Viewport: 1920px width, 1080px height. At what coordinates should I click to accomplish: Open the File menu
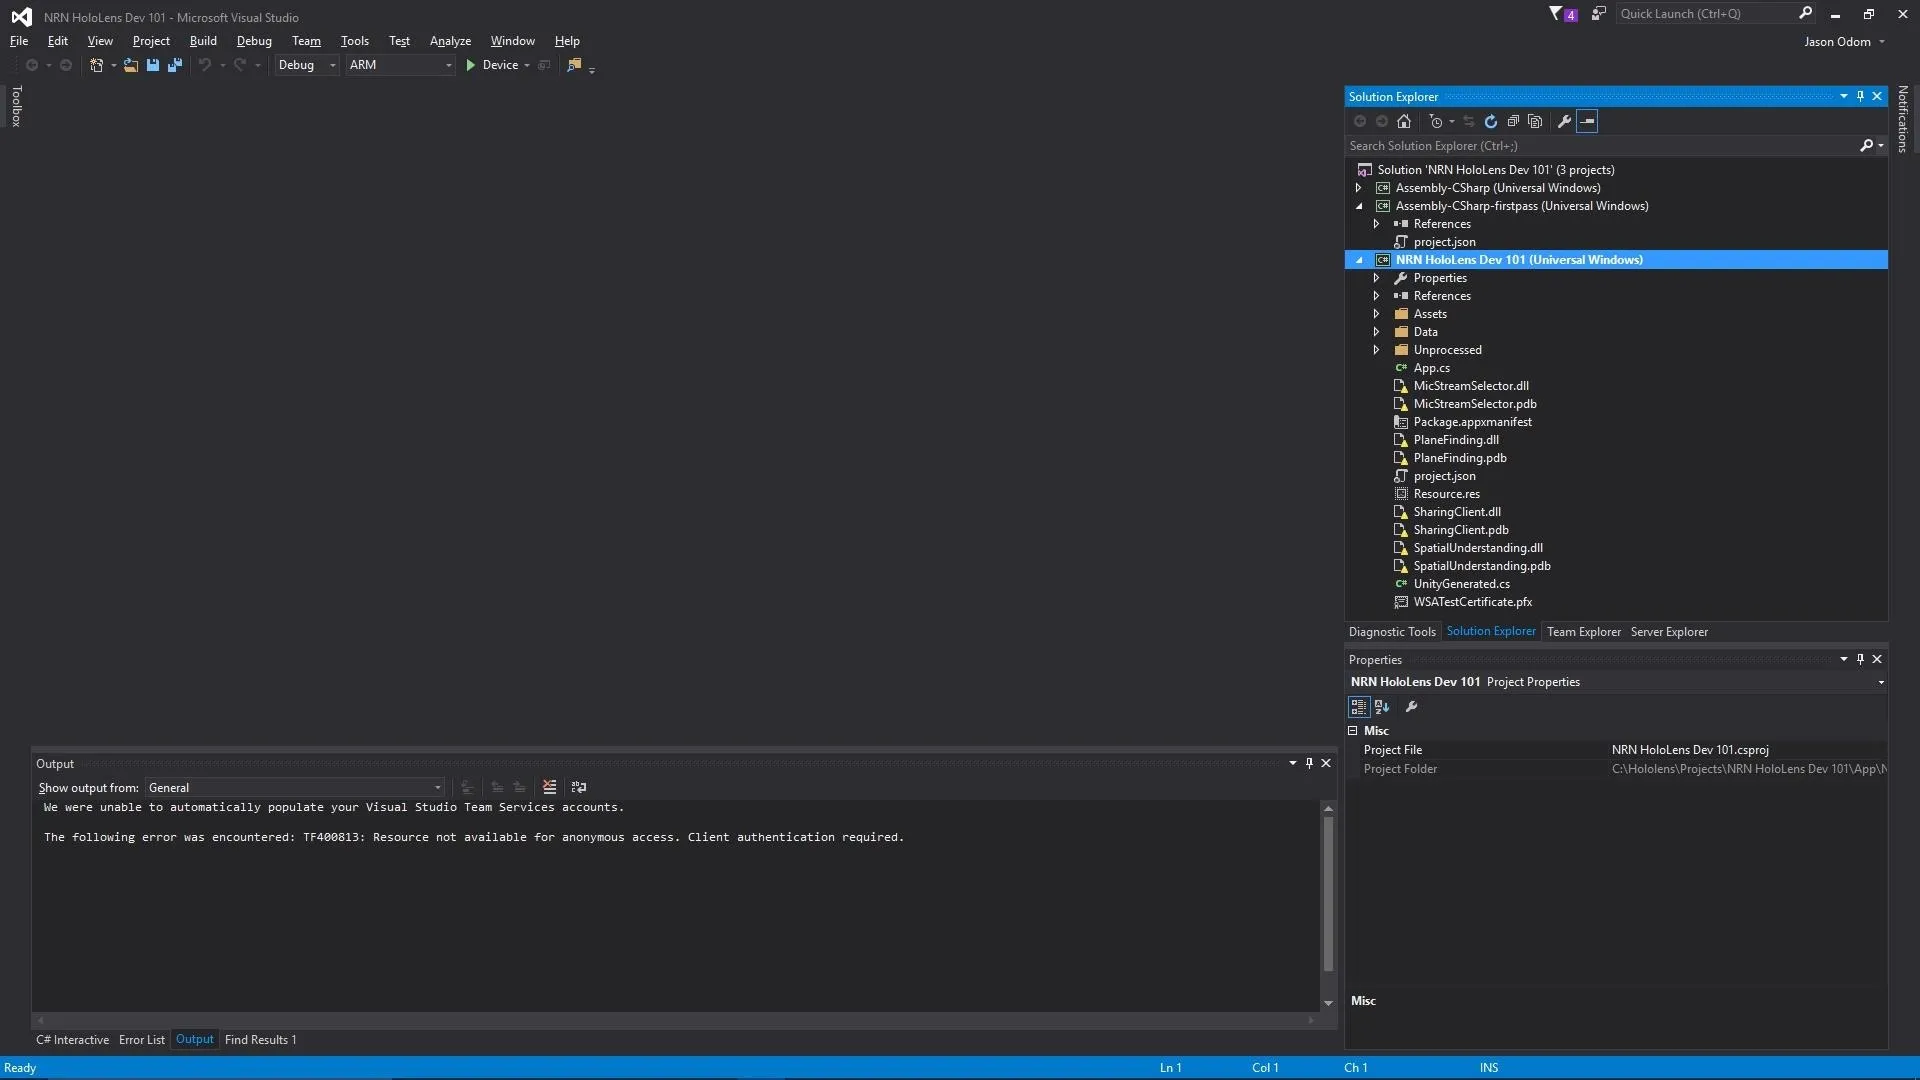19,41
